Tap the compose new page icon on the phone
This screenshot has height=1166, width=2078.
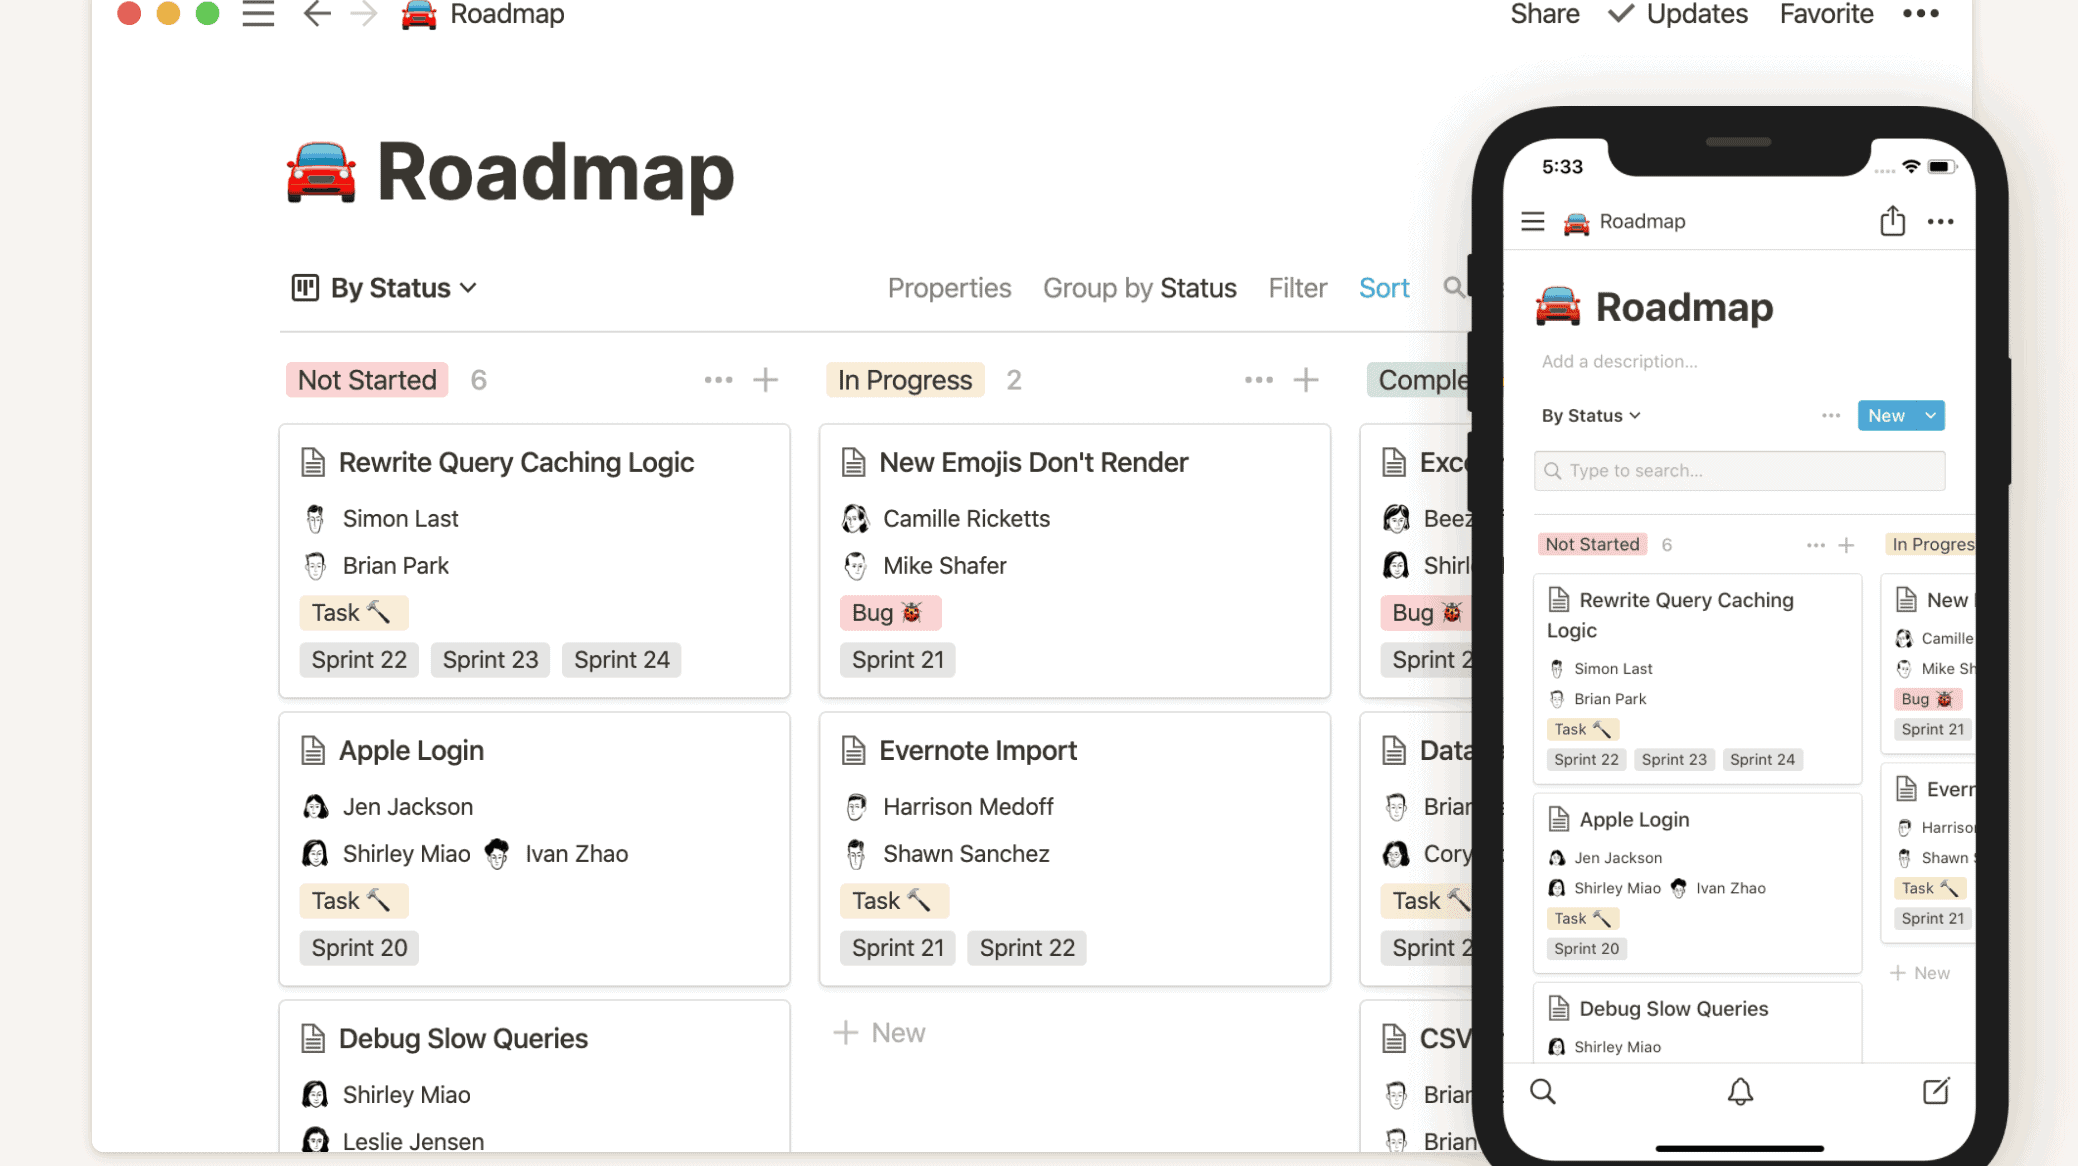click(1936, 1091)
